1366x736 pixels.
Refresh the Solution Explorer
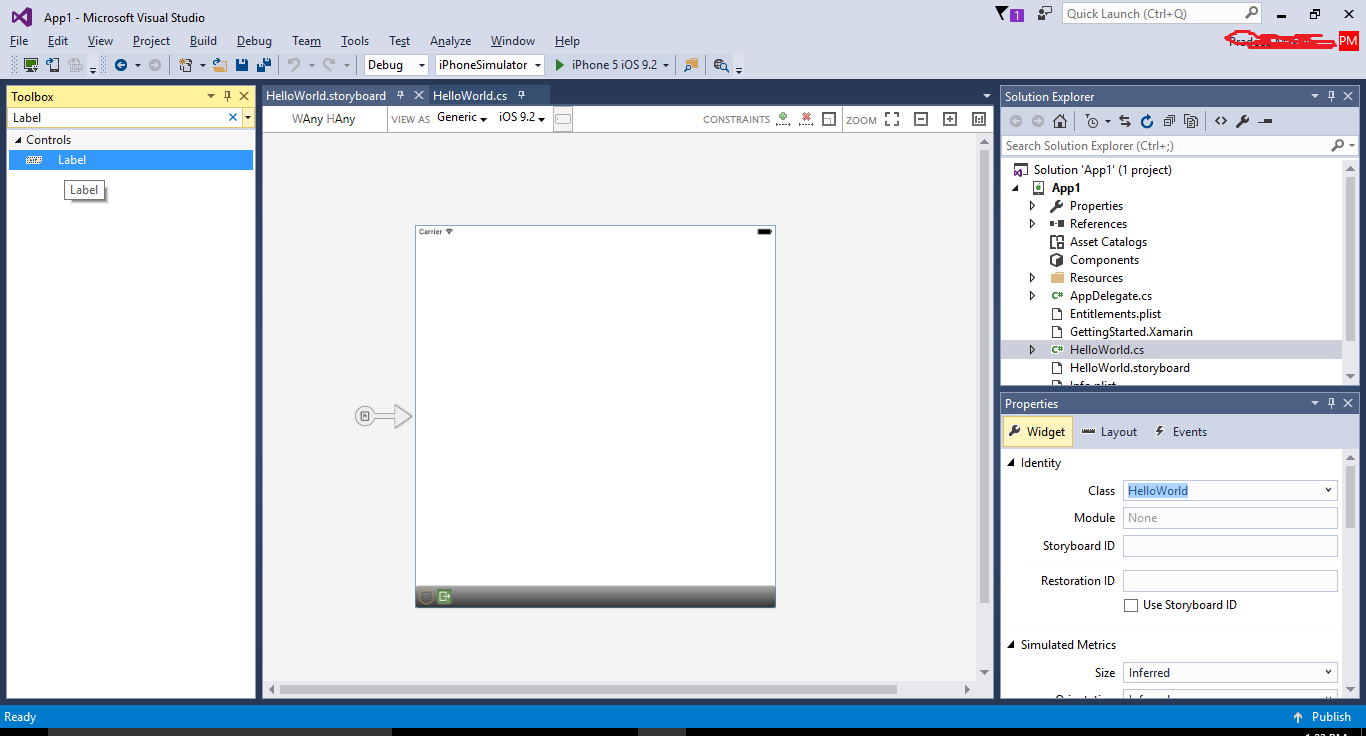(x=1147, y=121)
